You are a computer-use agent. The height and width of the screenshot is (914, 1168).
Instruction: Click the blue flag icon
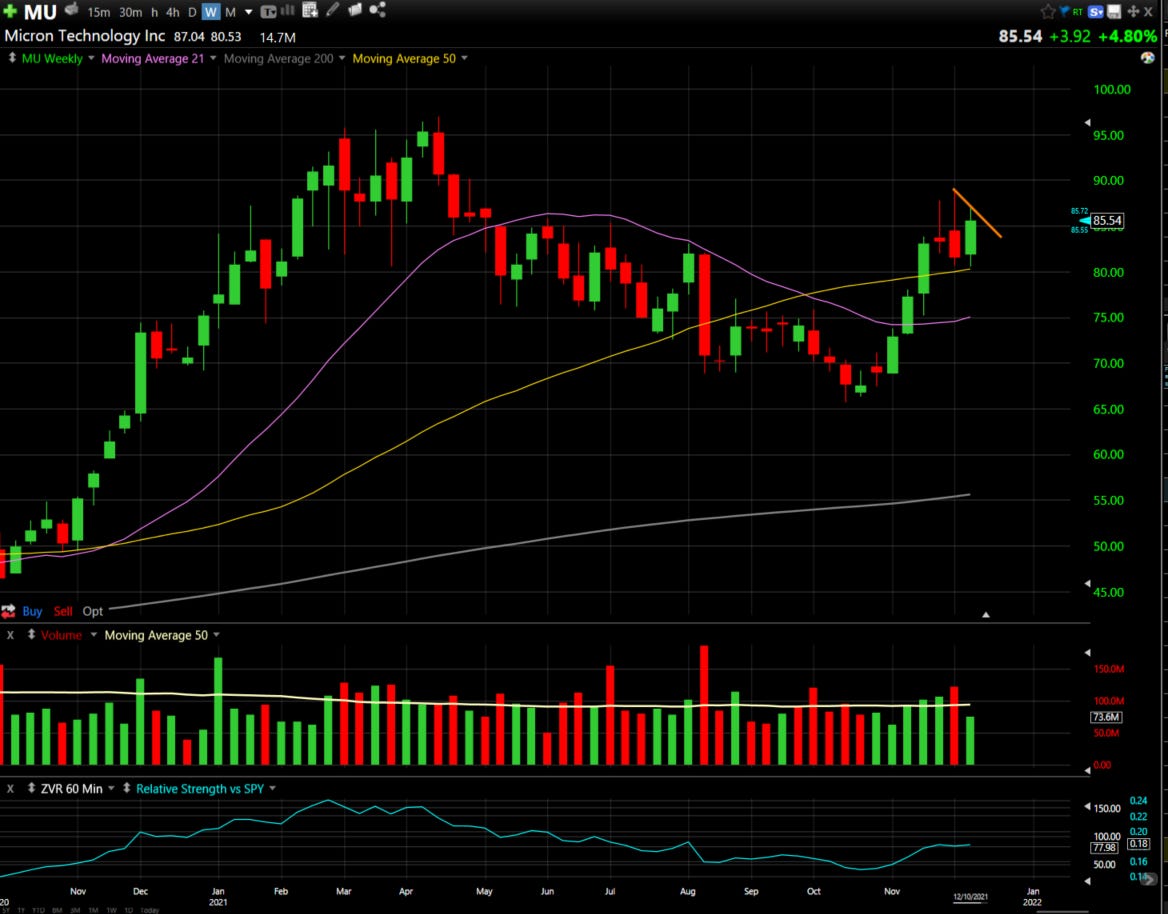pos(1064,11)
